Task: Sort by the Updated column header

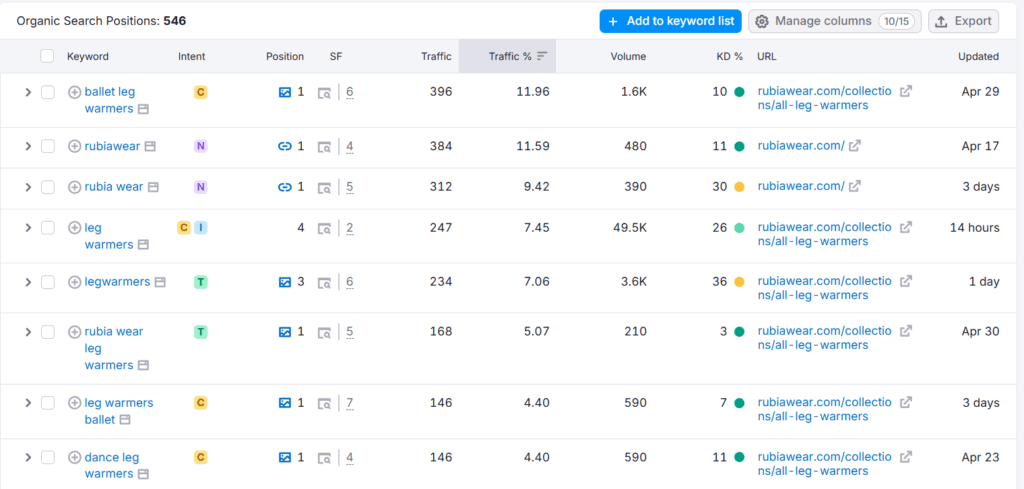Action: 978,56
